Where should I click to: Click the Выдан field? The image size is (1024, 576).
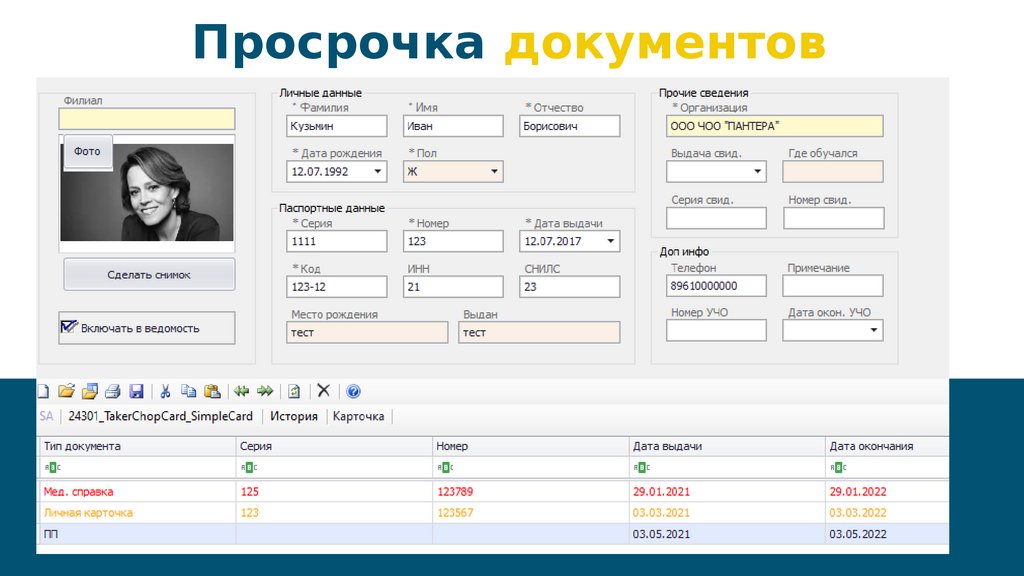(539, 332)
